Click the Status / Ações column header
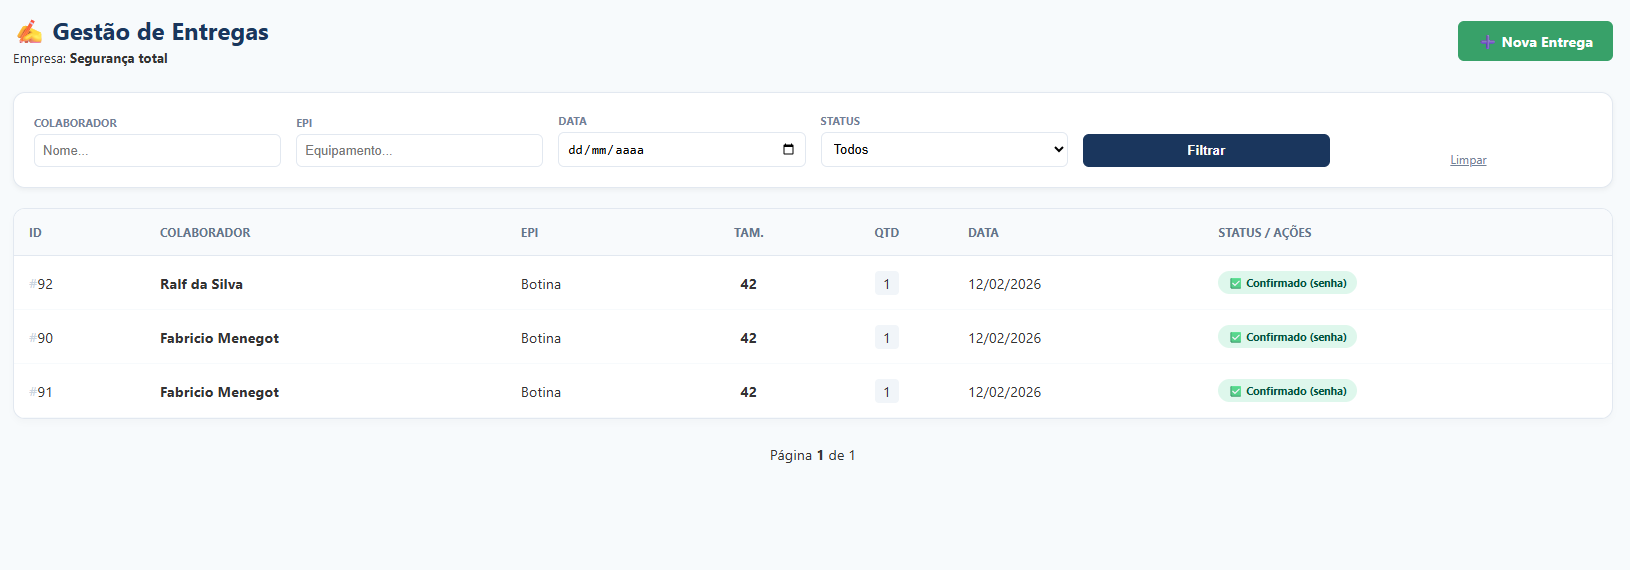 pos(1264,233)
